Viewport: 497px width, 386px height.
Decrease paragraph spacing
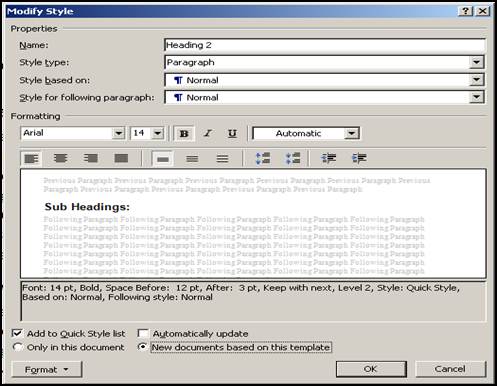pos(293,158)
